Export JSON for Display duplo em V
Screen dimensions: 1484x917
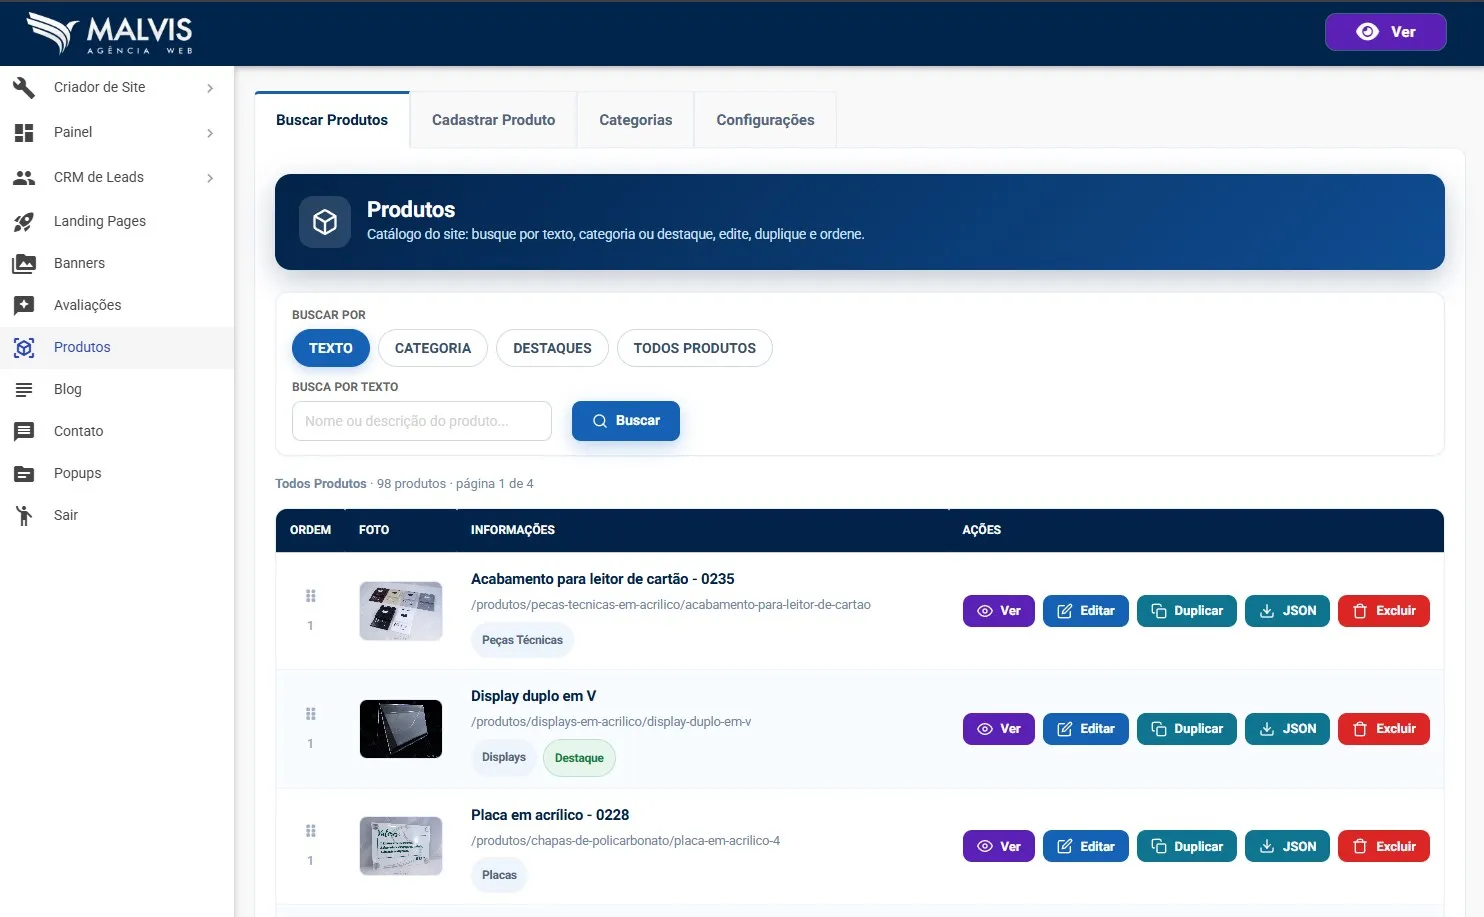click(1288, 729)
